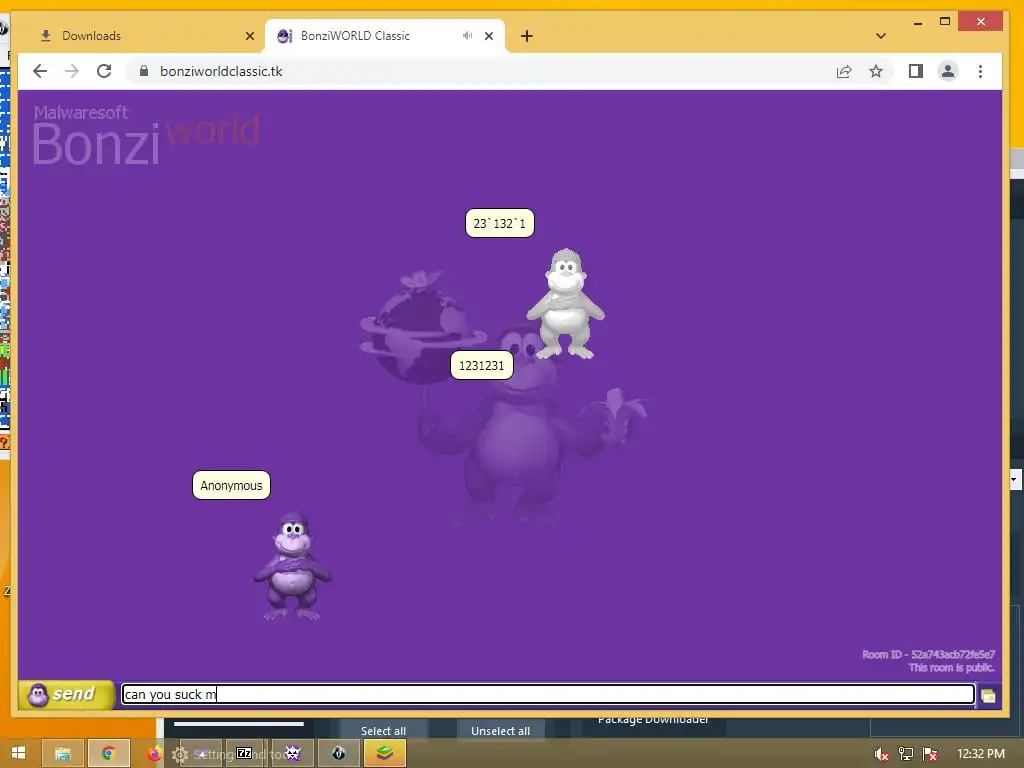Click the 1231231 name bubble
Viewport: 1024px width, 768px height.
pos(482,365)
